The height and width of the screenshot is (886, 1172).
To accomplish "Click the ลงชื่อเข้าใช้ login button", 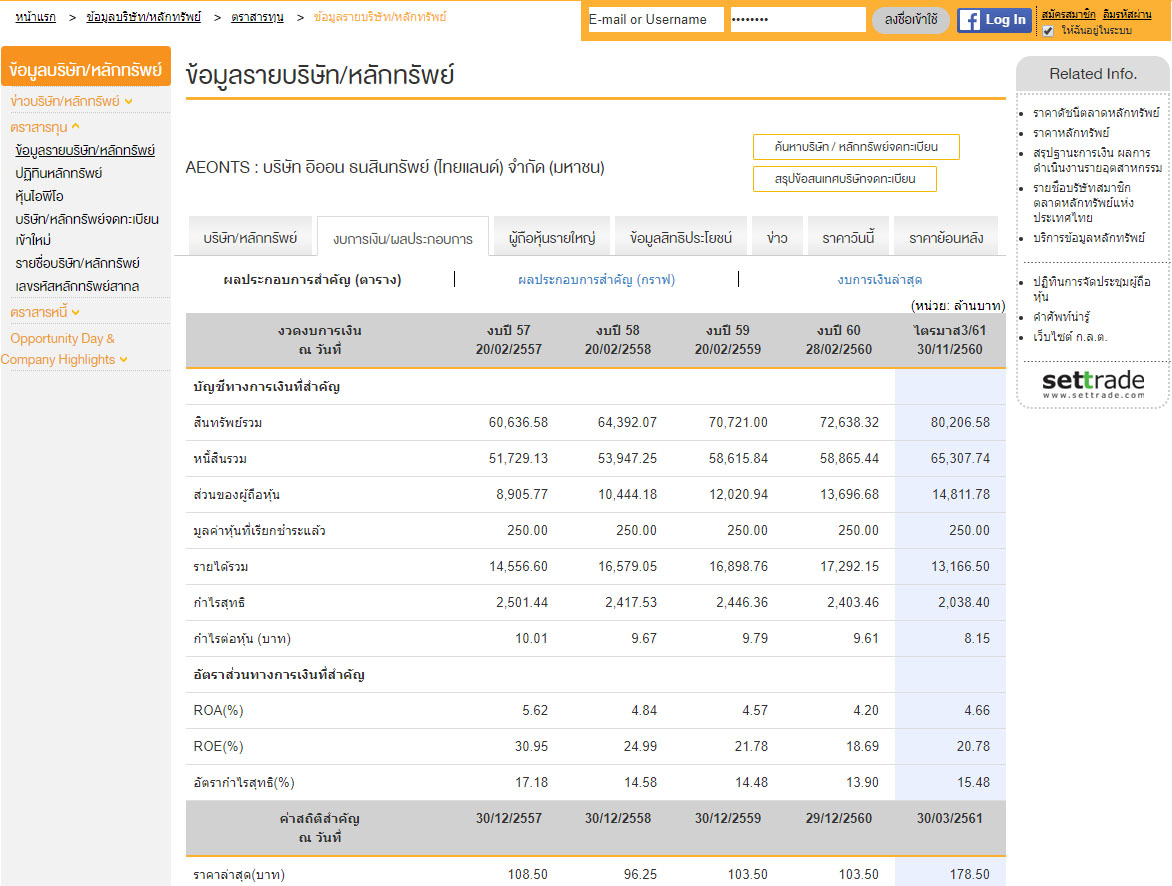I will coord(911,19).
